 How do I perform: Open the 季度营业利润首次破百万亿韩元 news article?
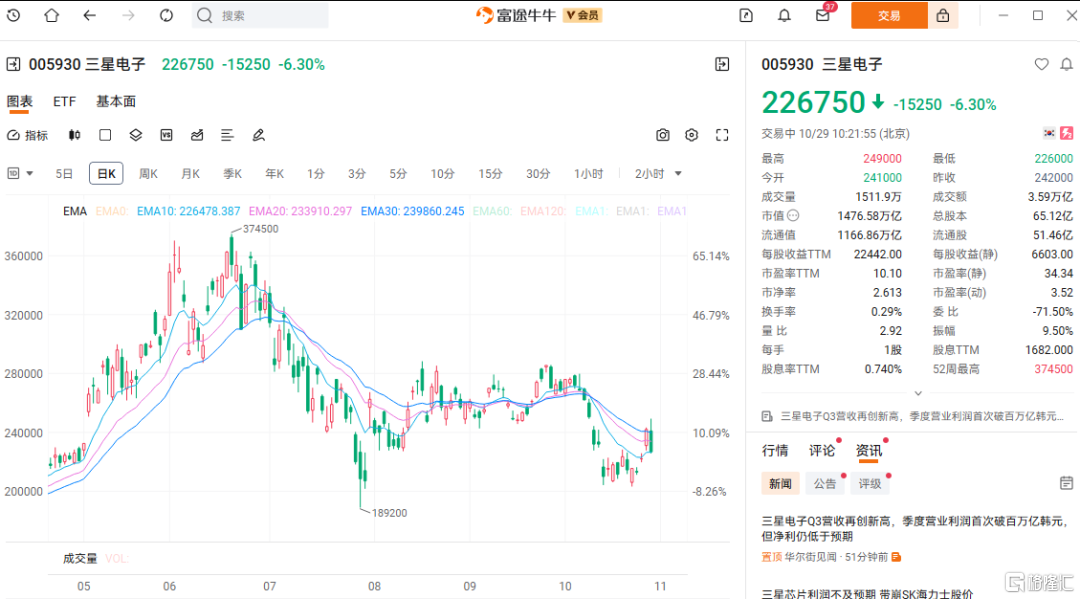point(916,529)
